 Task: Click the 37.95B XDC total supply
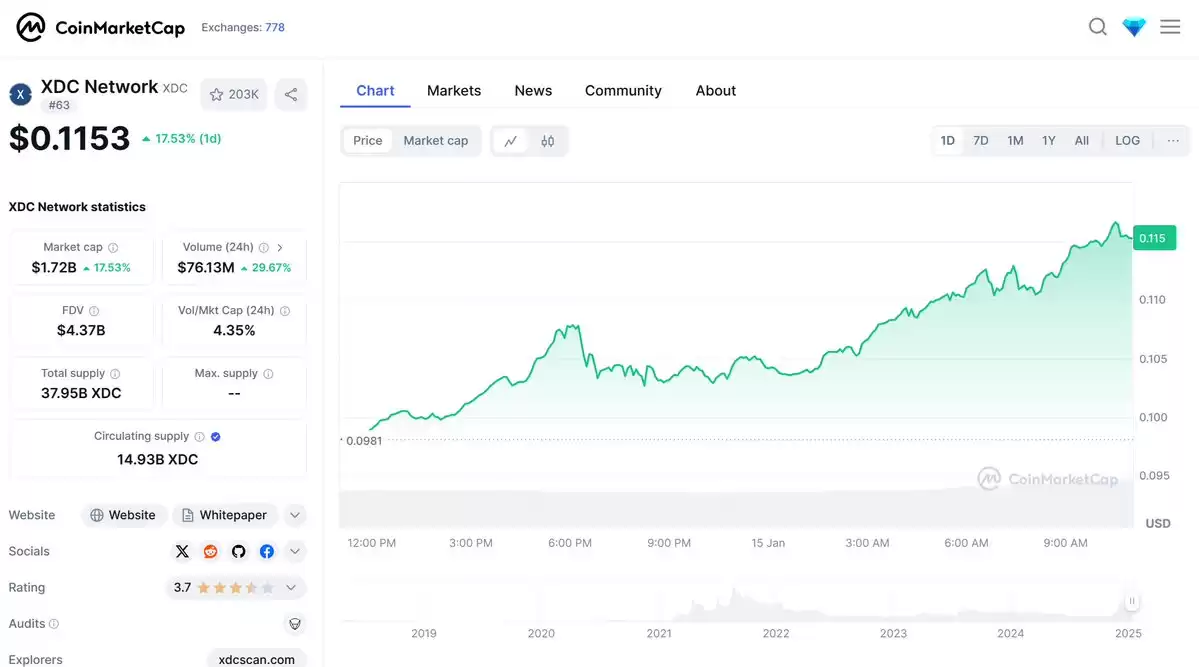[81, 393]
